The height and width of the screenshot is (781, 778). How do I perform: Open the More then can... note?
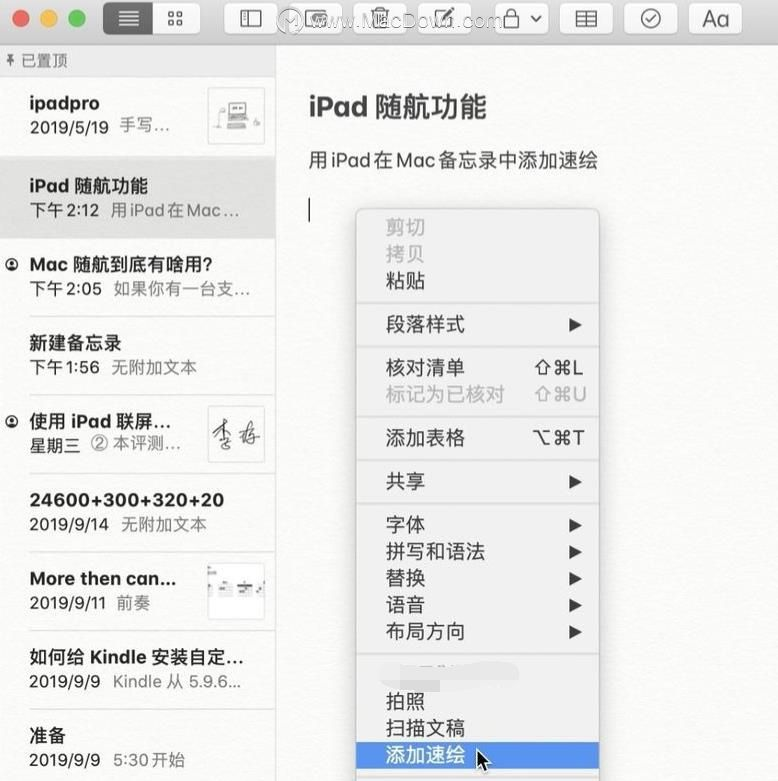pos(137,591)
